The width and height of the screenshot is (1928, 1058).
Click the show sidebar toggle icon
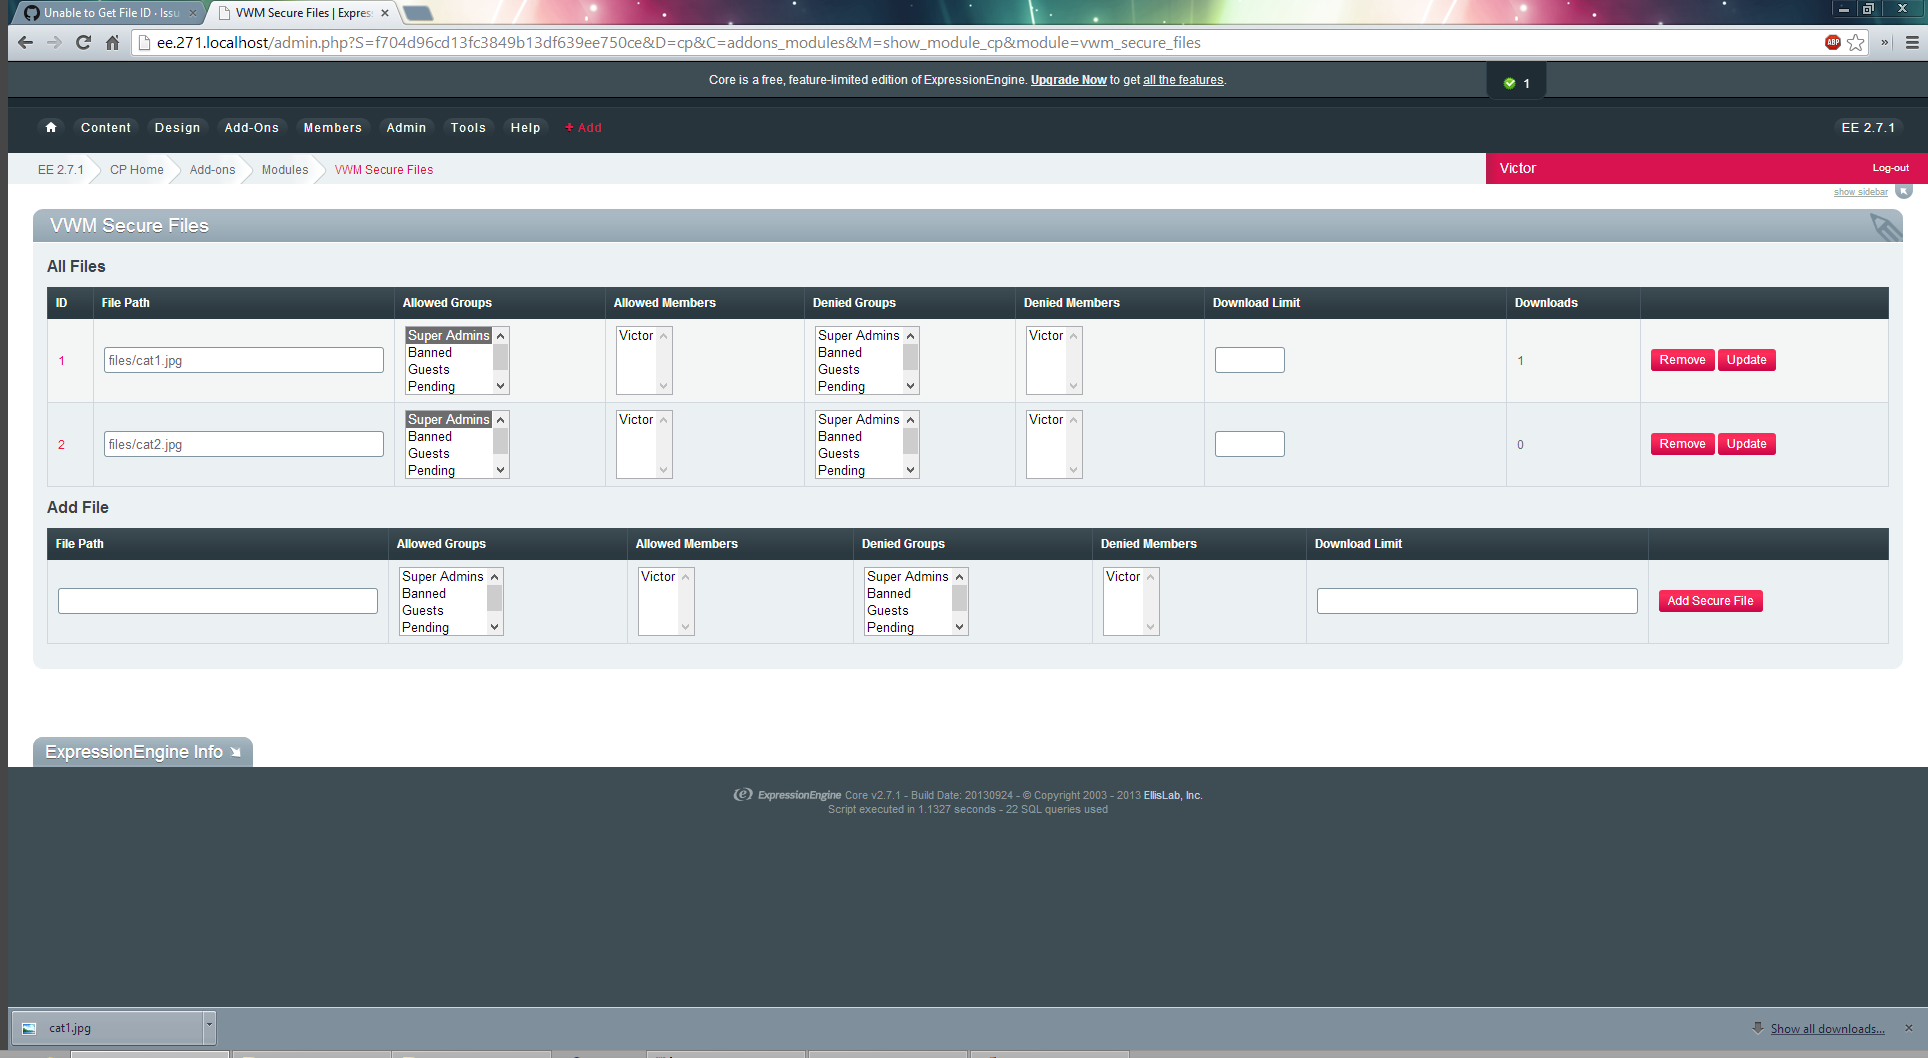tap(1904, 191)
